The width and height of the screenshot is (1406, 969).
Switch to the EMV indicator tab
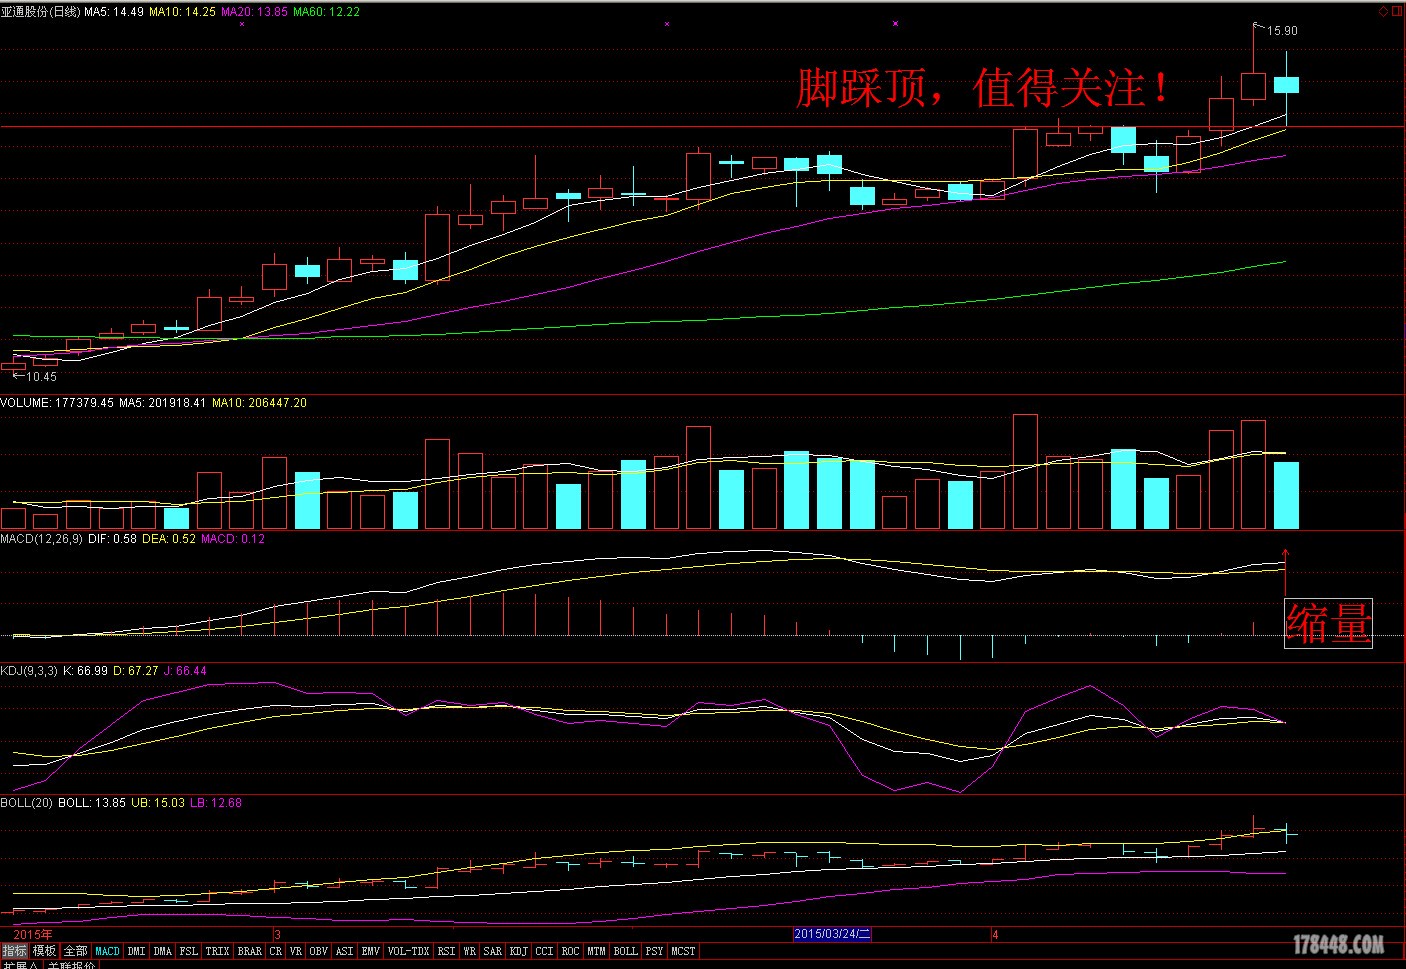pyautogui.click(x=370, y=951)
